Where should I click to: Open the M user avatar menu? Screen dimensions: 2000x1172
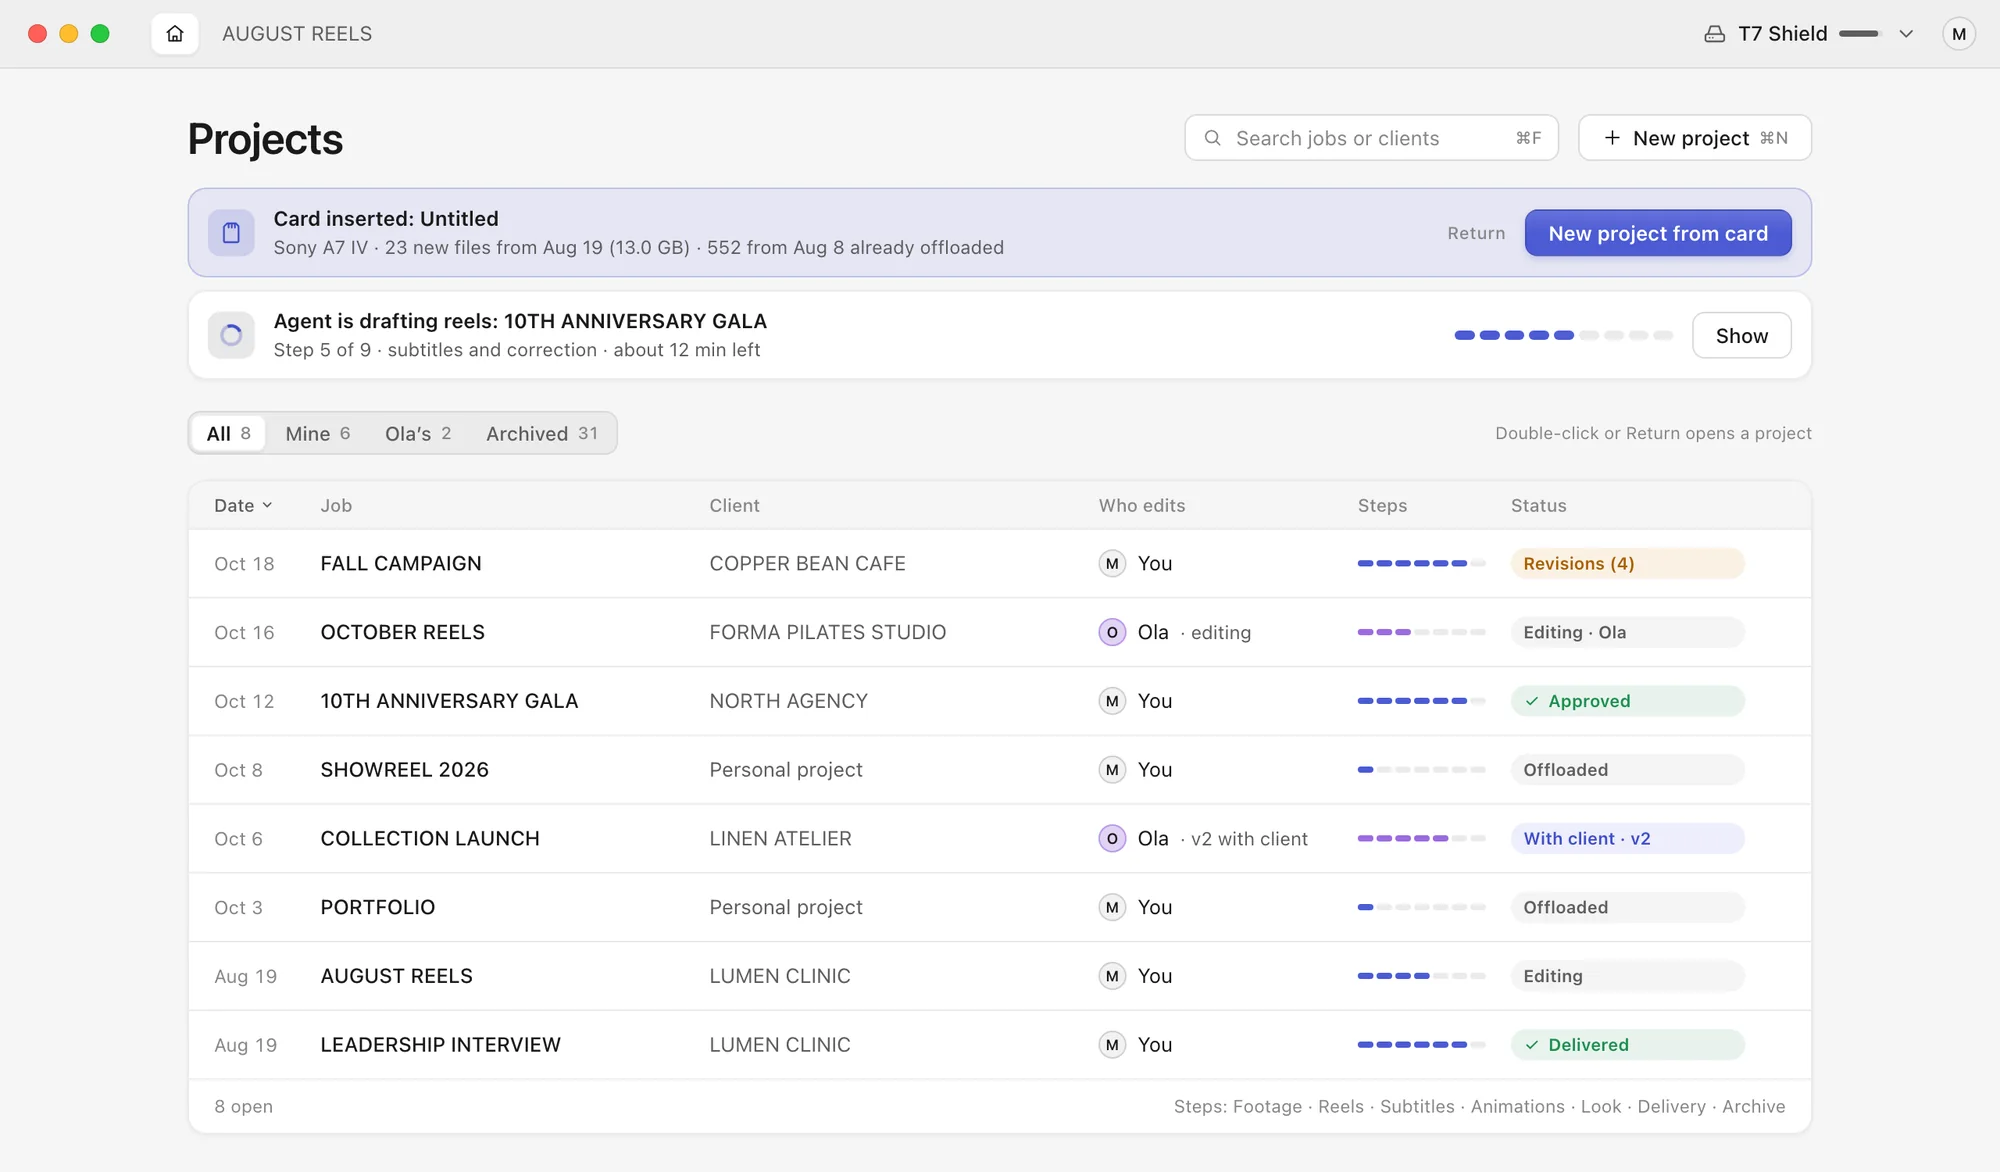[1958, 34]
